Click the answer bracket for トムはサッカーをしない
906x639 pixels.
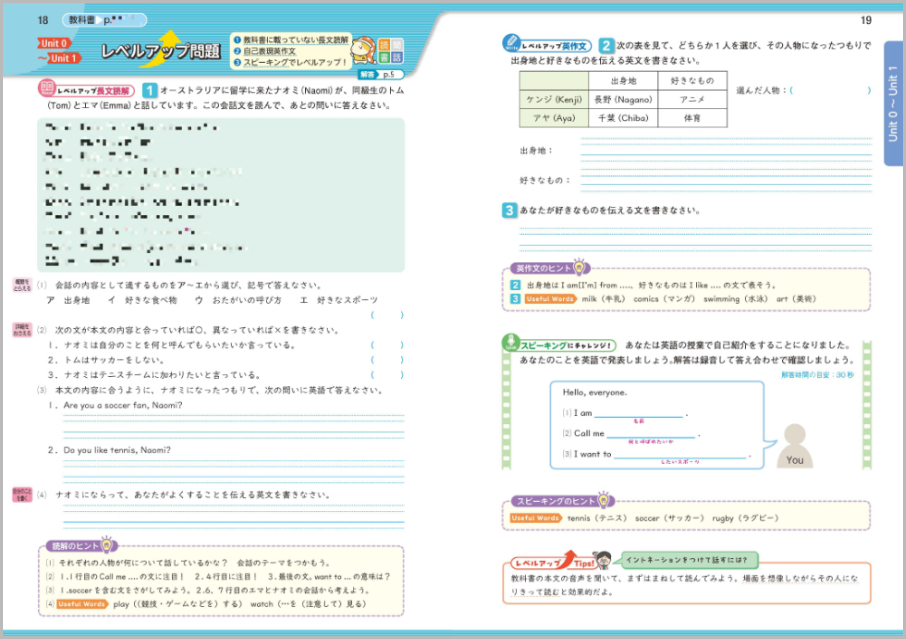[x=387, y=360]
